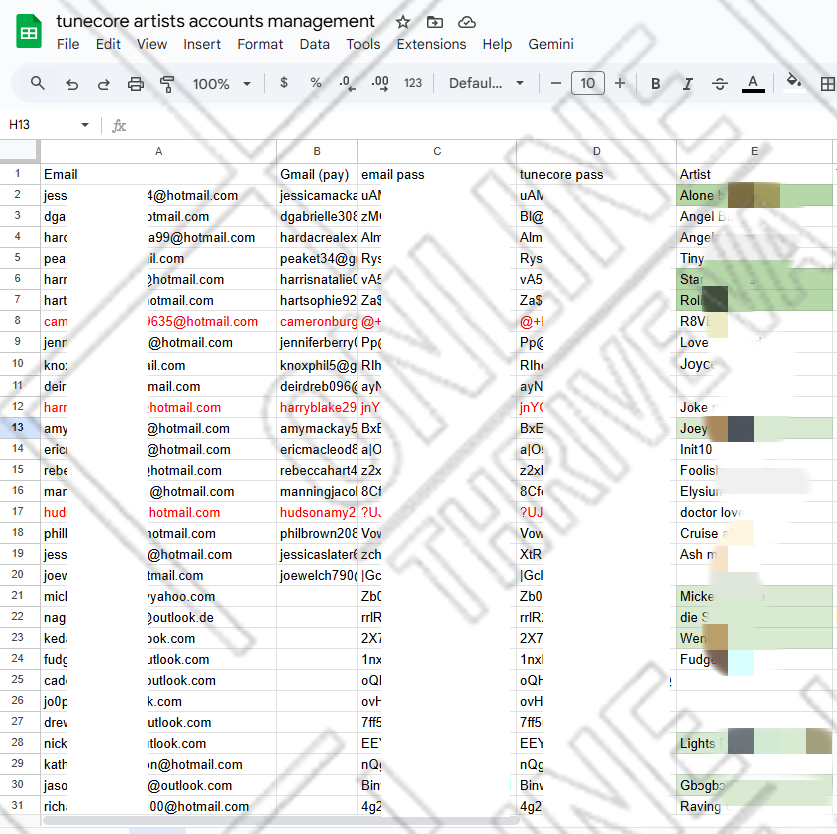The image size is (837, 834).
Task: Toggle bold formatting
Action: click(656, 83)
